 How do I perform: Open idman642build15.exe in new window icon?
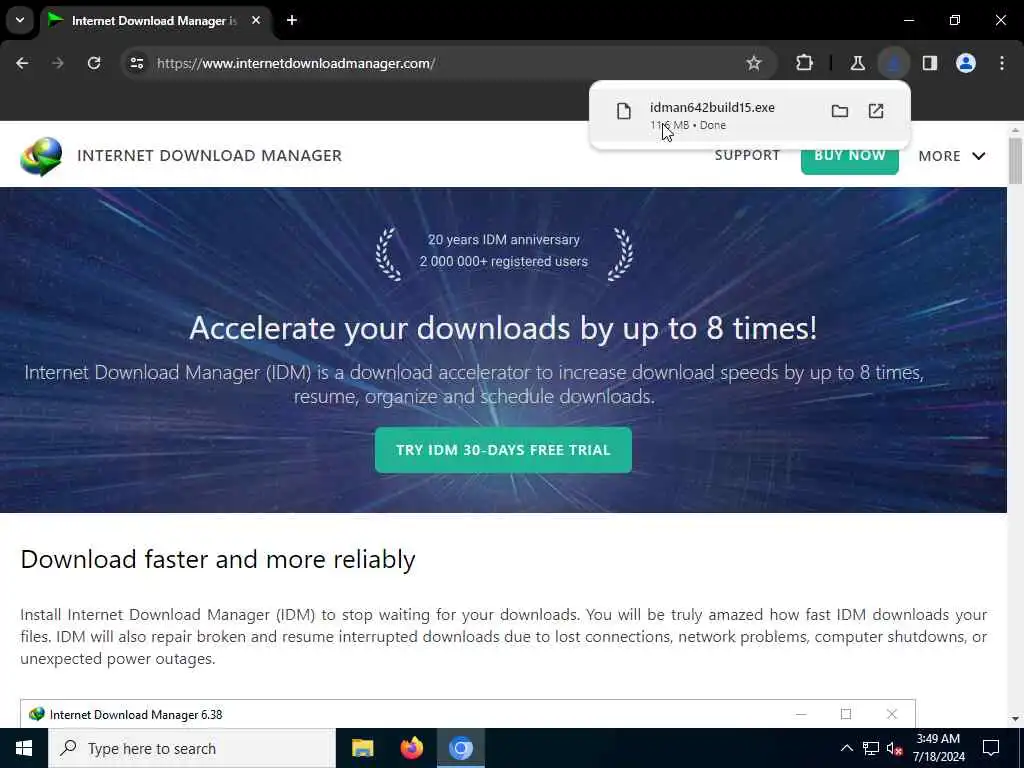tap(876, 111)
